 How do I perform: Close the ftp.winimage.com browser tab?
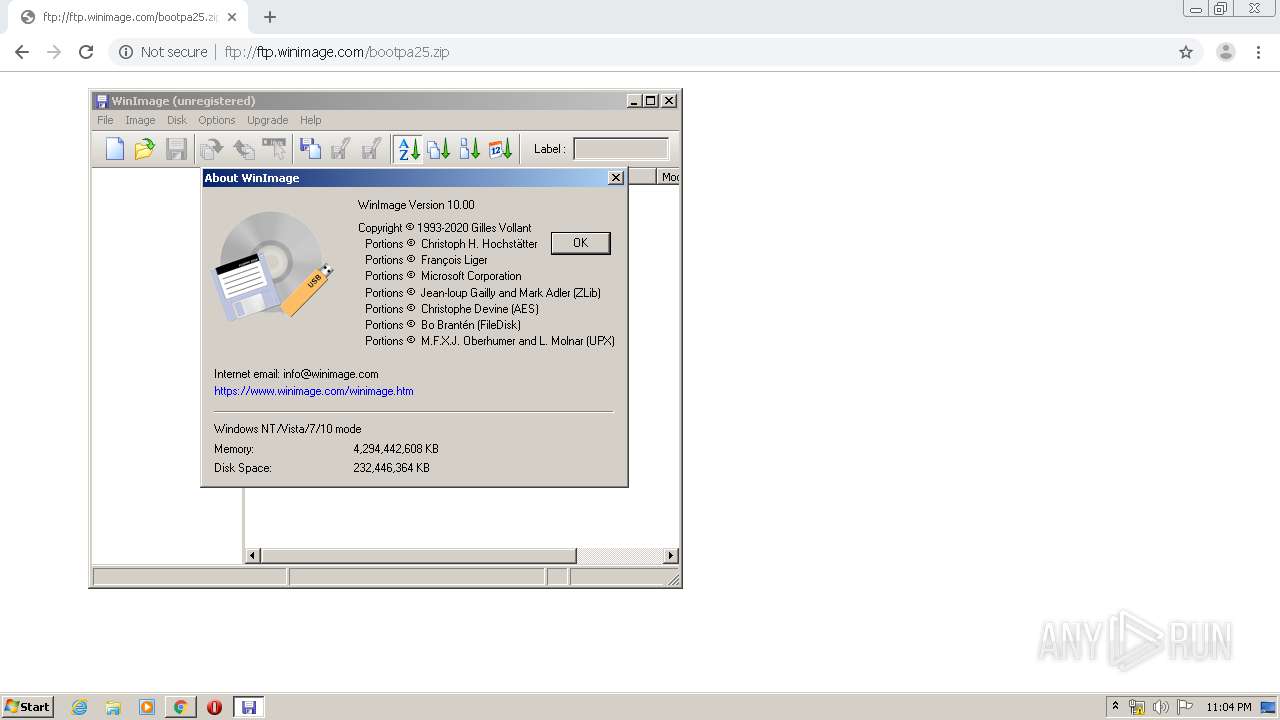pos(233,17)
